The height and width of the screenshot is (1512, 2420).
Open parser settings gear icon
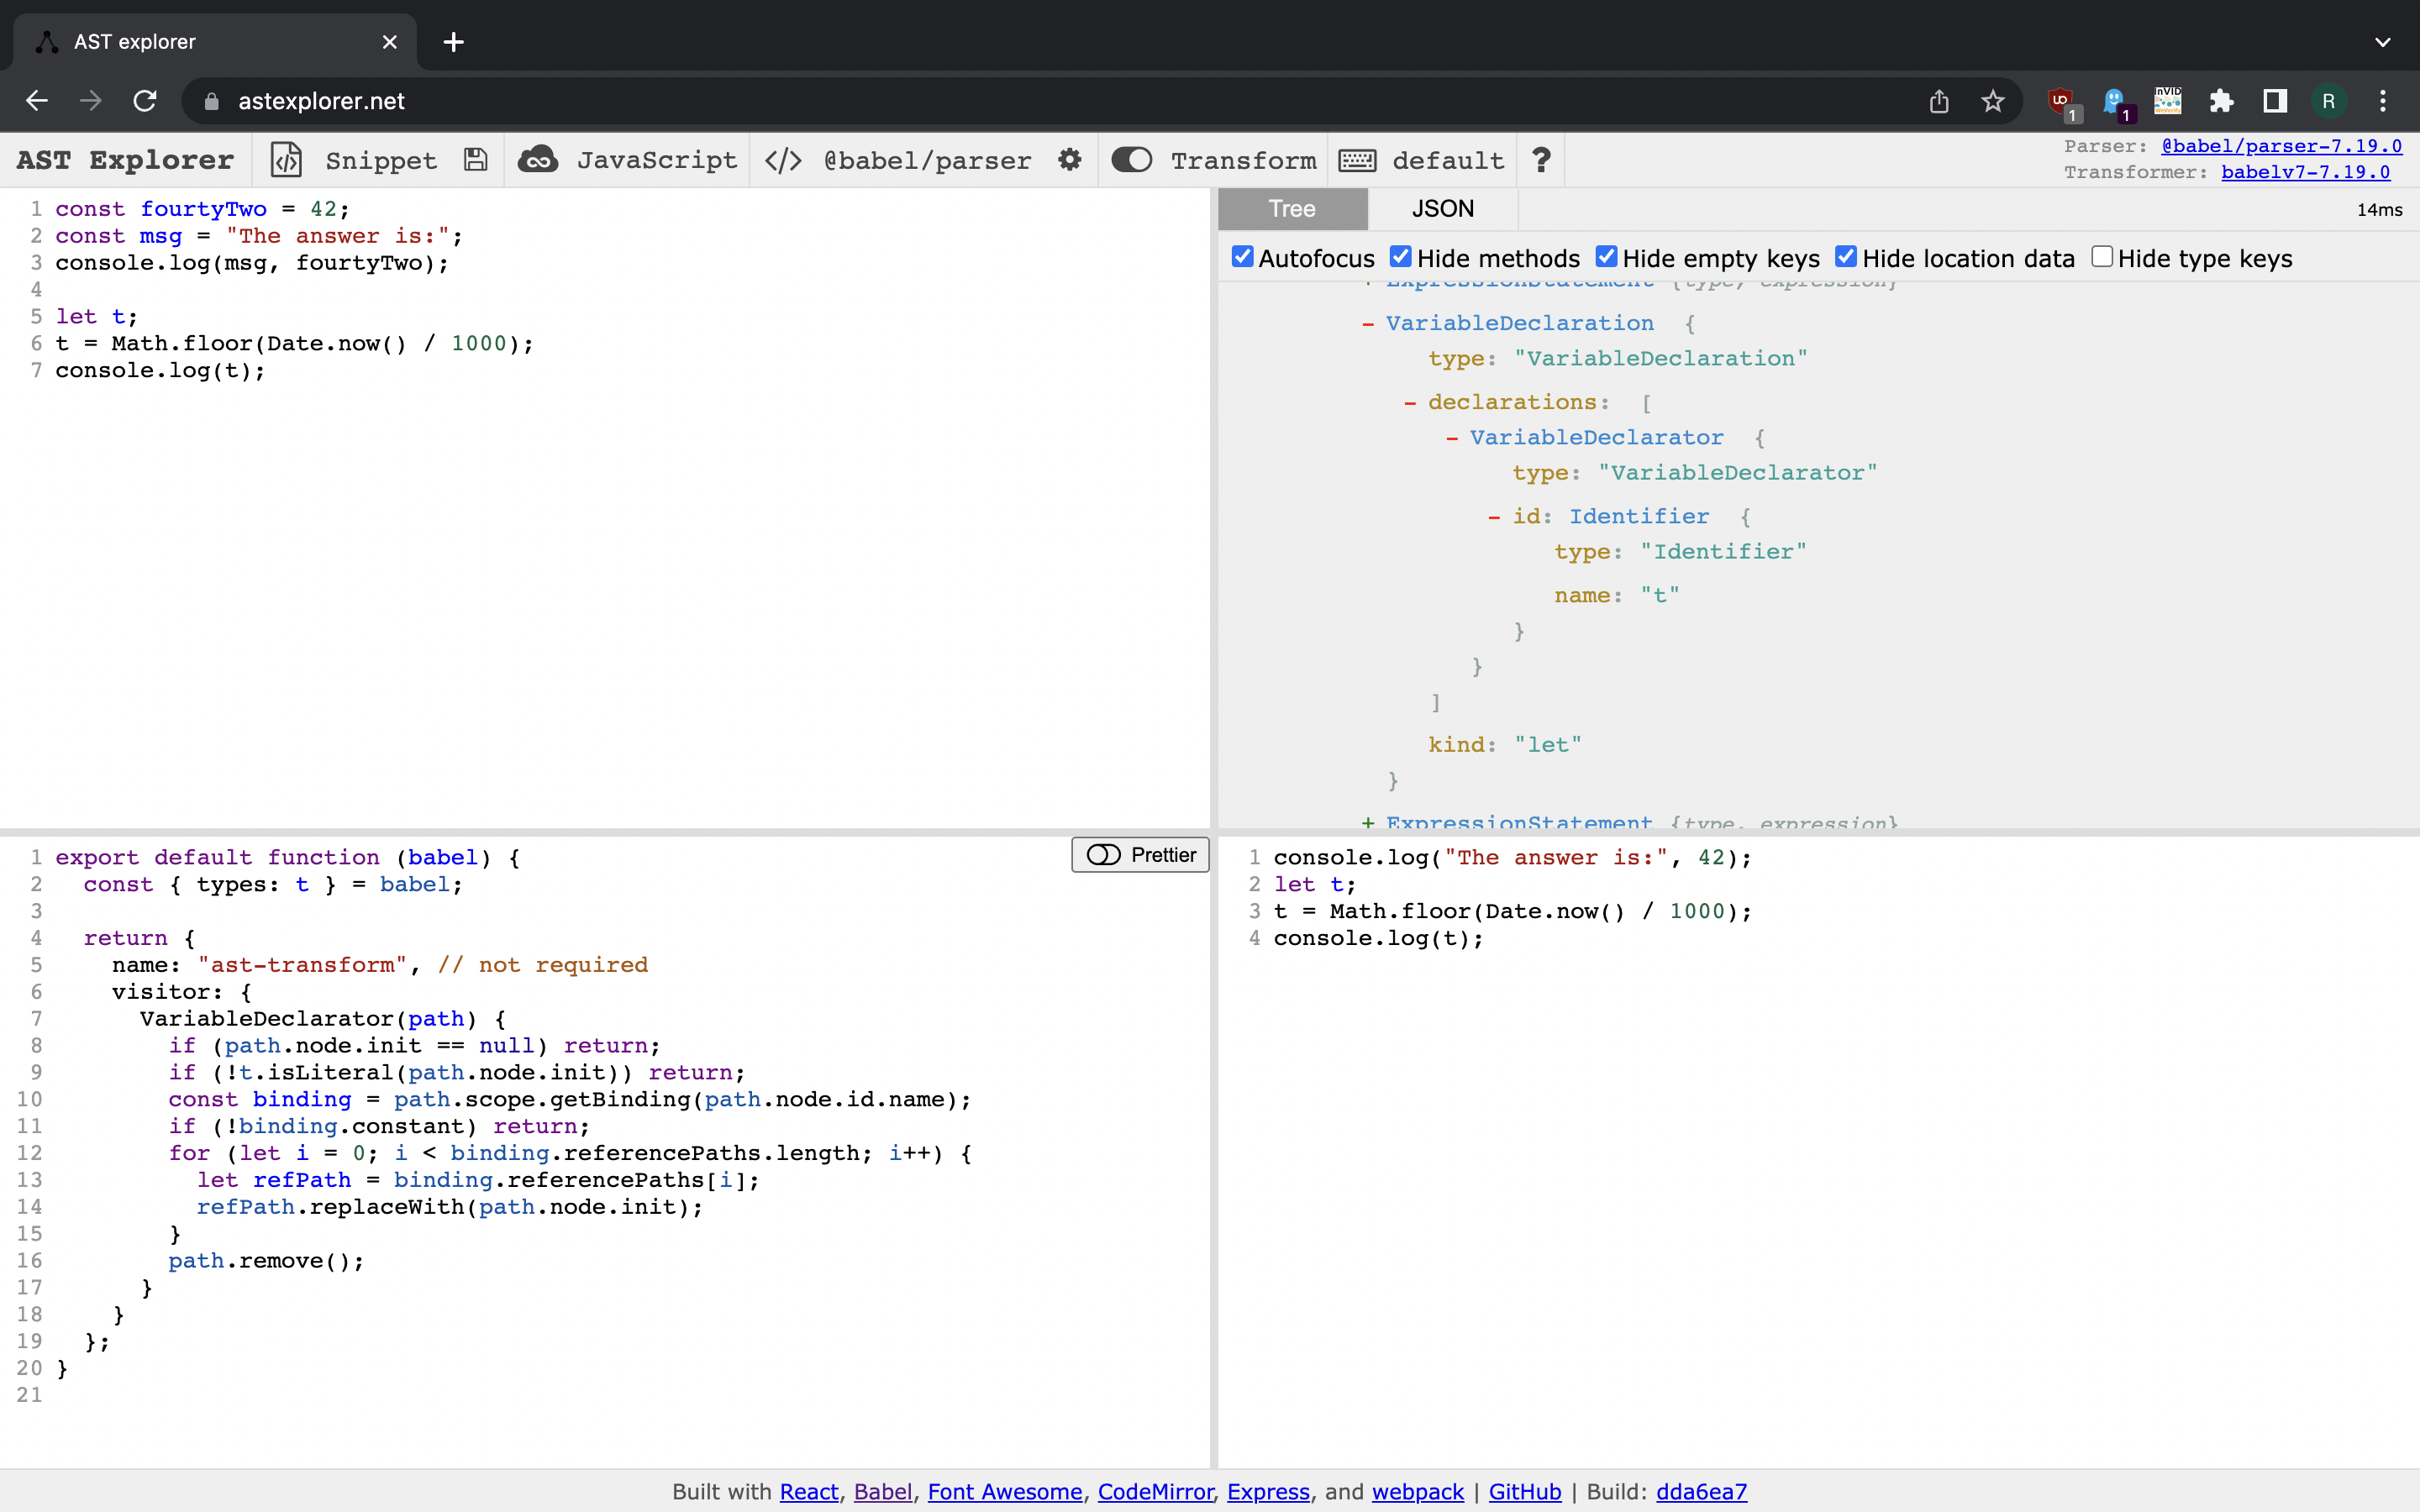1070,160
